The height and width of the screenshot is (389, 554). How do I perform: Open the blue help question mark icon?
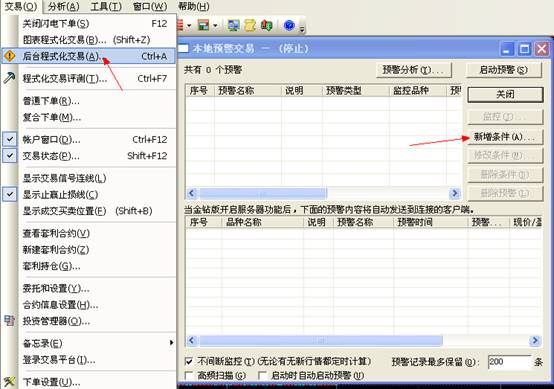[289, 25]
